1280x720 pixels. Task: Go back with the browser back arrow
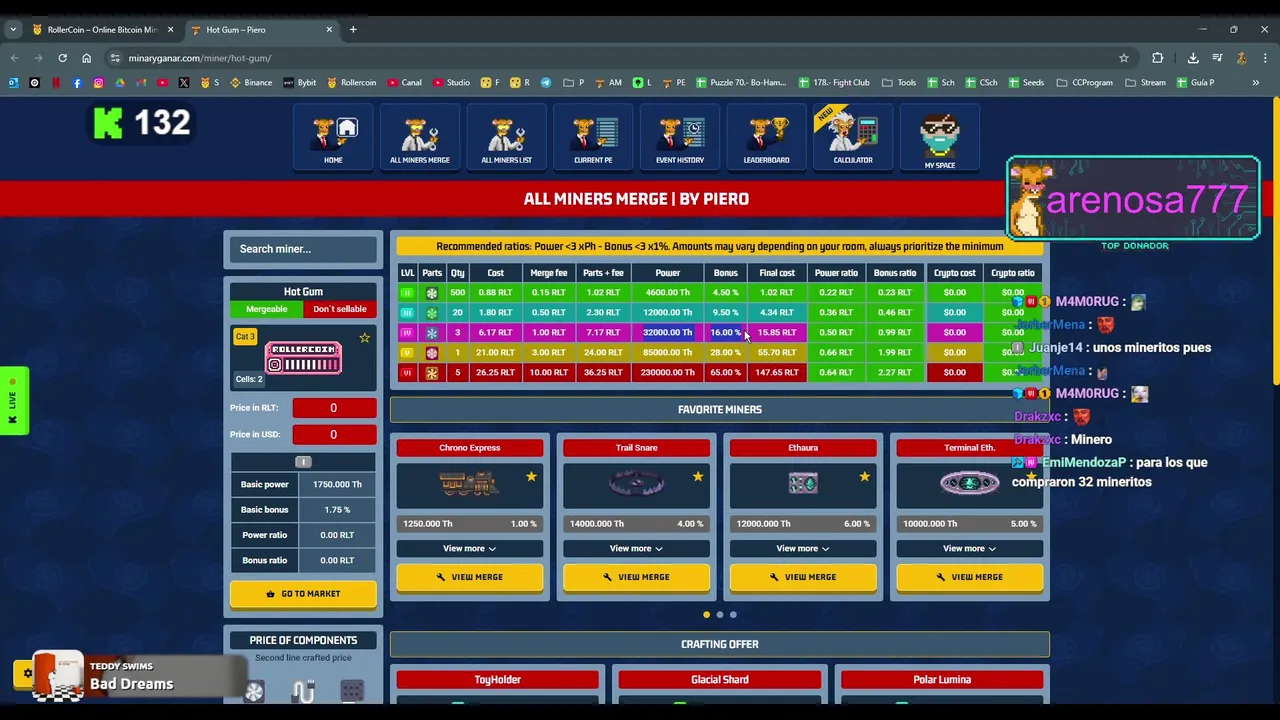coord(14,58)
